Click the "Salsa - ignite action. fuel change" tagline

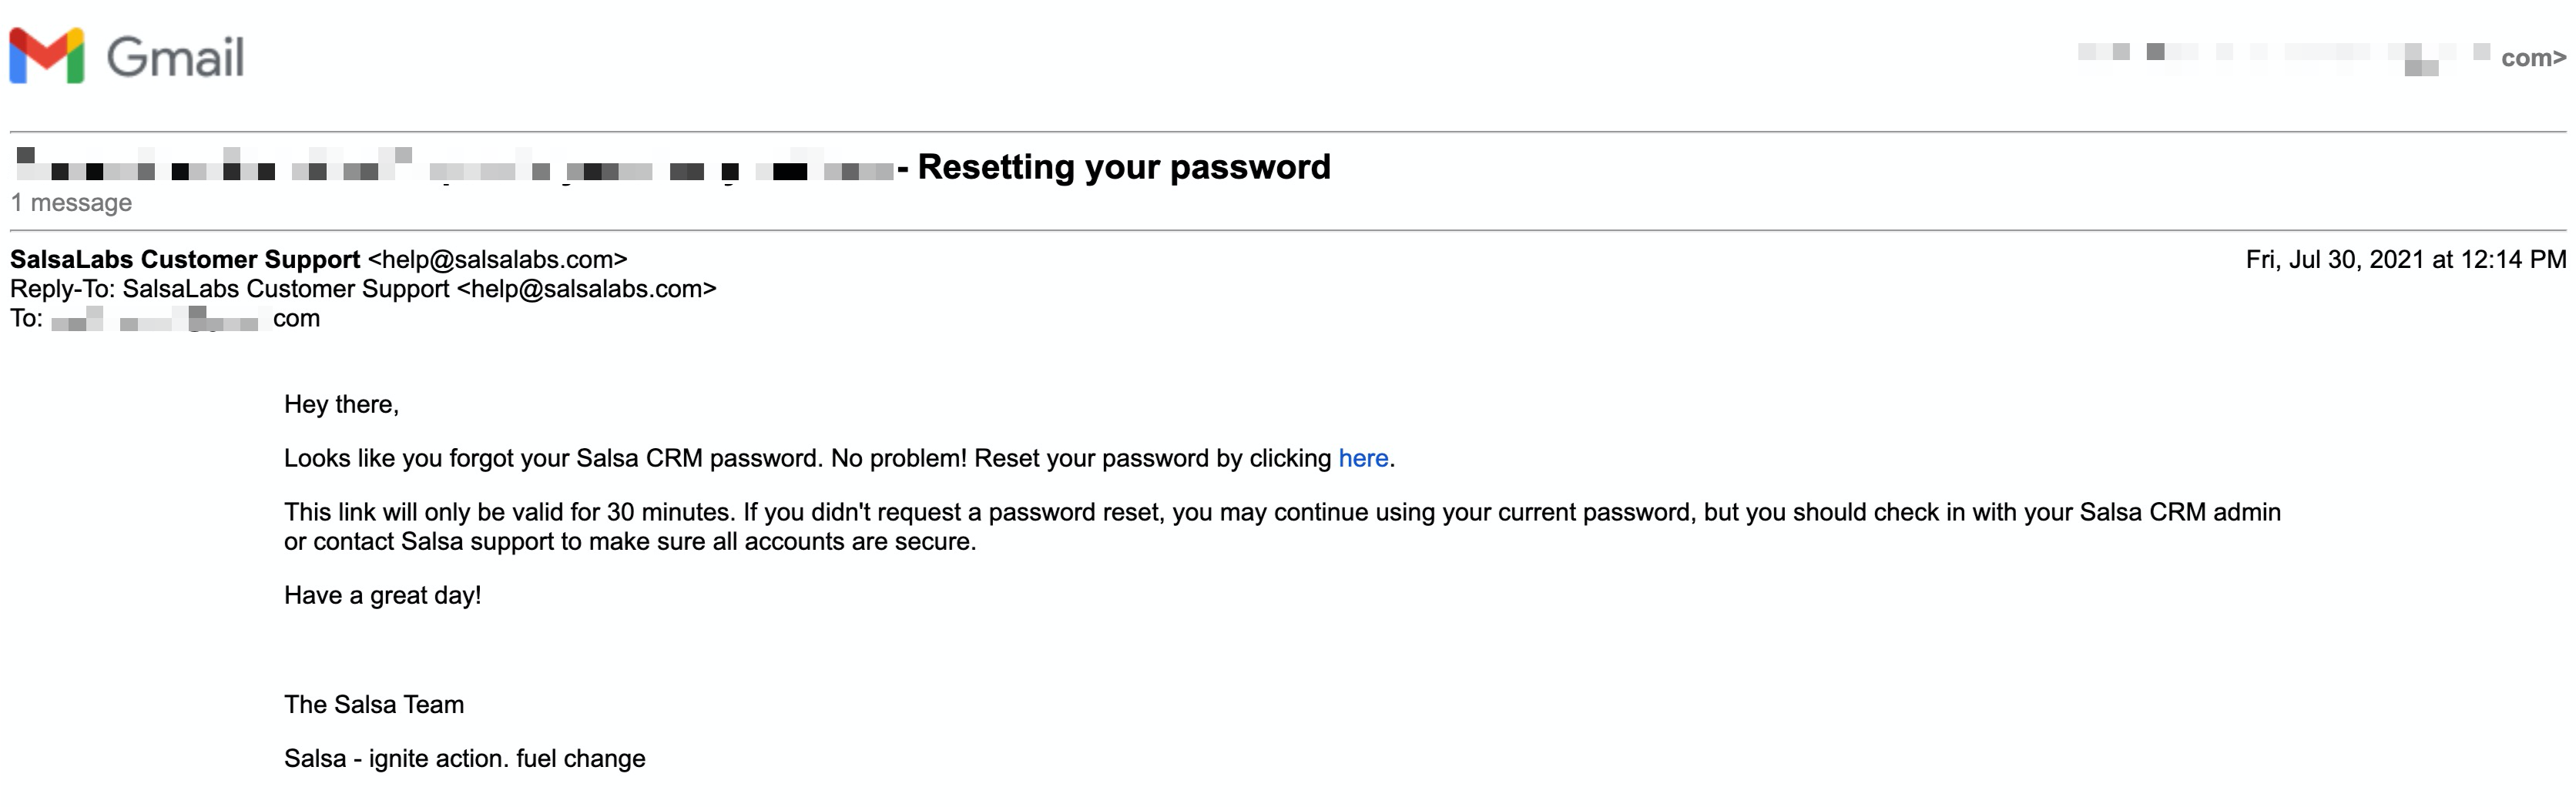[x=465, y=759]
